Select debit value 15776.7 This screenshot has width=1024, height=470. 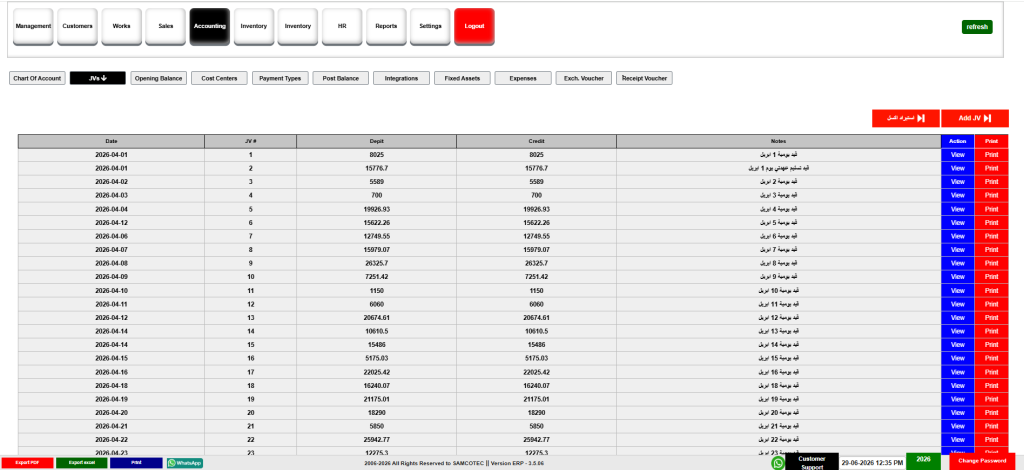click(x=376, y=168)
